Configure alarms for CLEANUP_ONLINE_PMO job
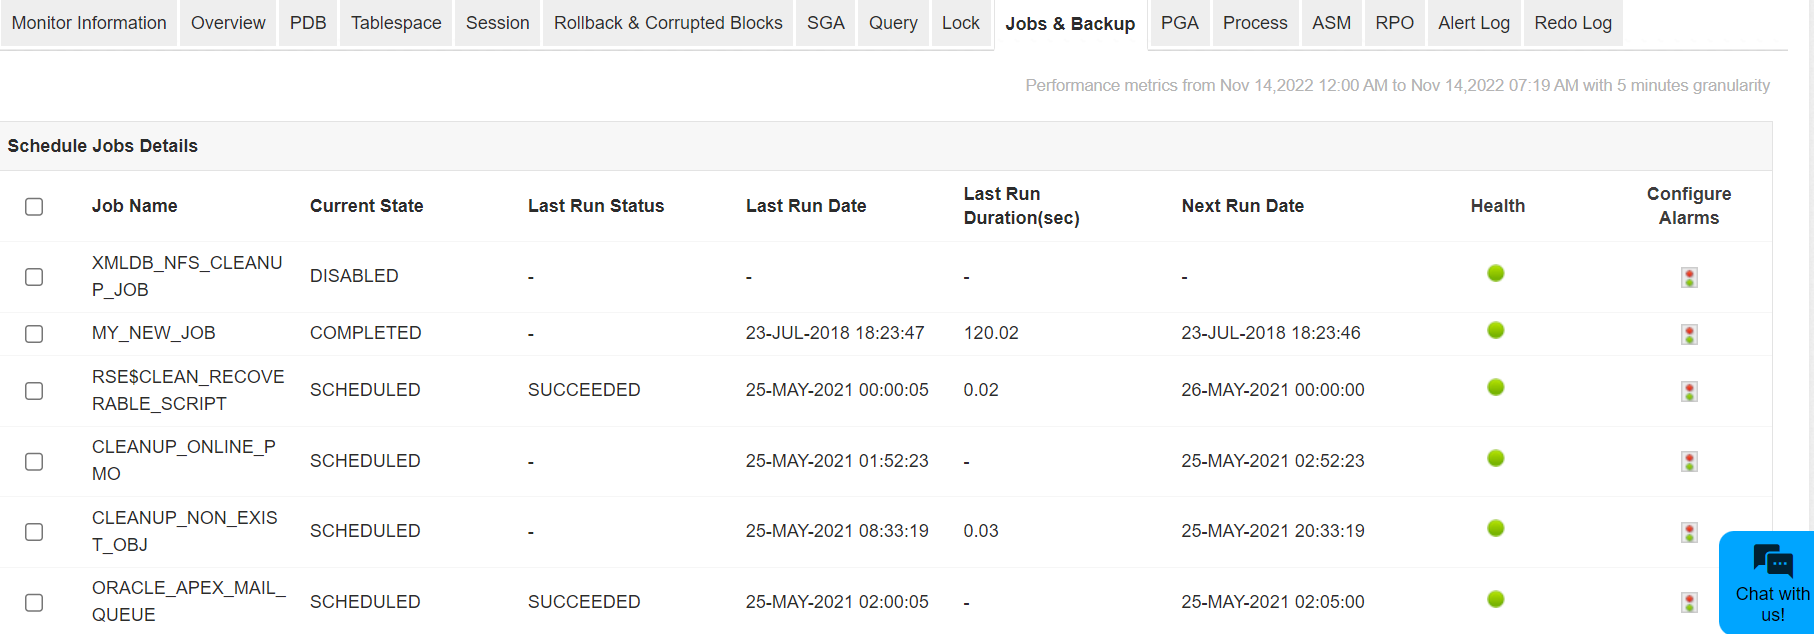The height and width of the screenshot is (634, 1814). click(1689, 461)
